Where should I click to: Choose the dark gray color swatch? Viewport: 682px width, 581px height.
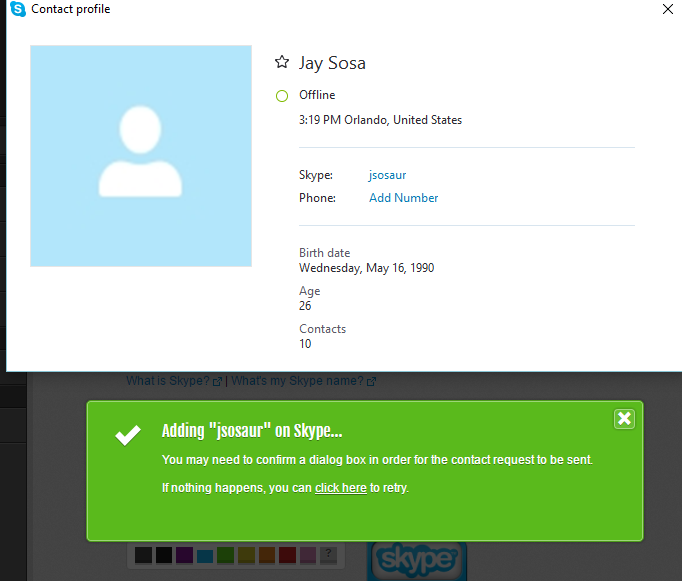(144, 555)
